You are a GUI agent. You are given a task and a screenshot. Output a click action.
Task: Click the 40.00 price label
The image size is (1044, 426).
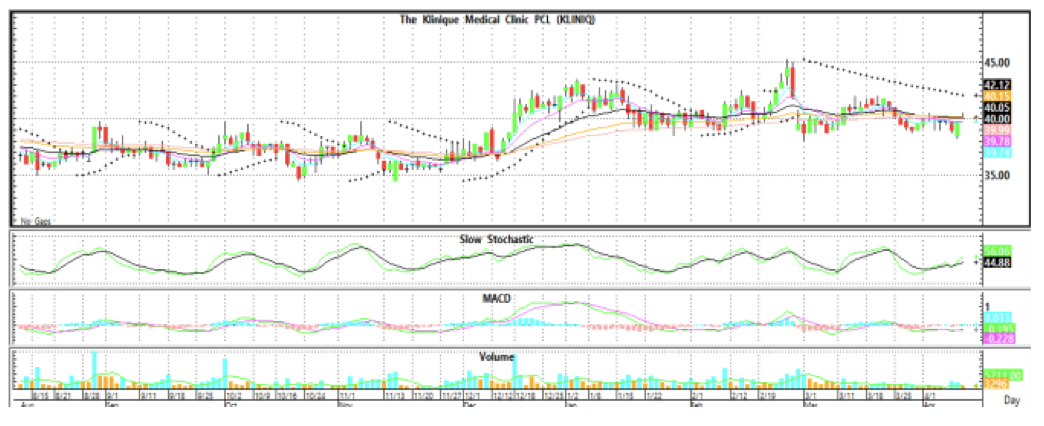[997, 118]
